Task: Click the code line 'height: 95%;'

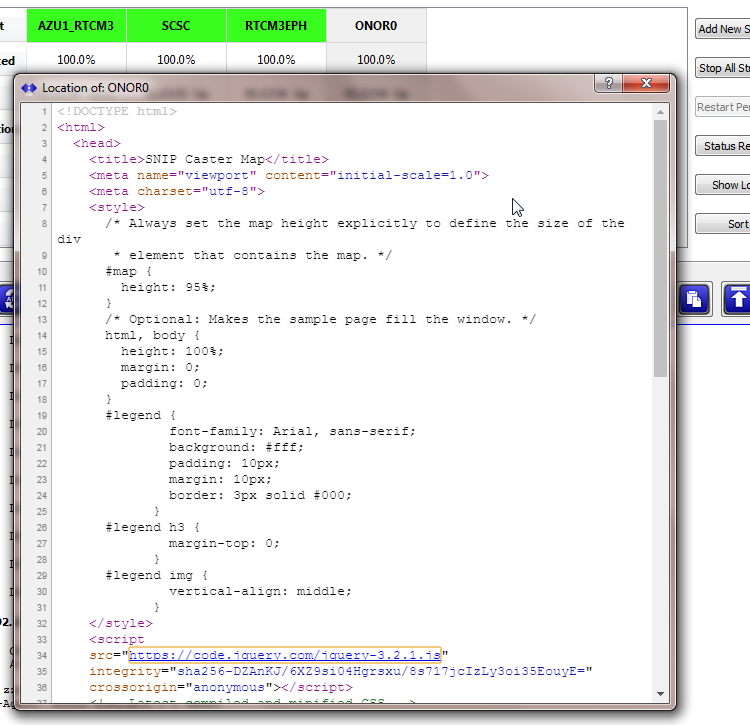Action: (x=168, y=287)
